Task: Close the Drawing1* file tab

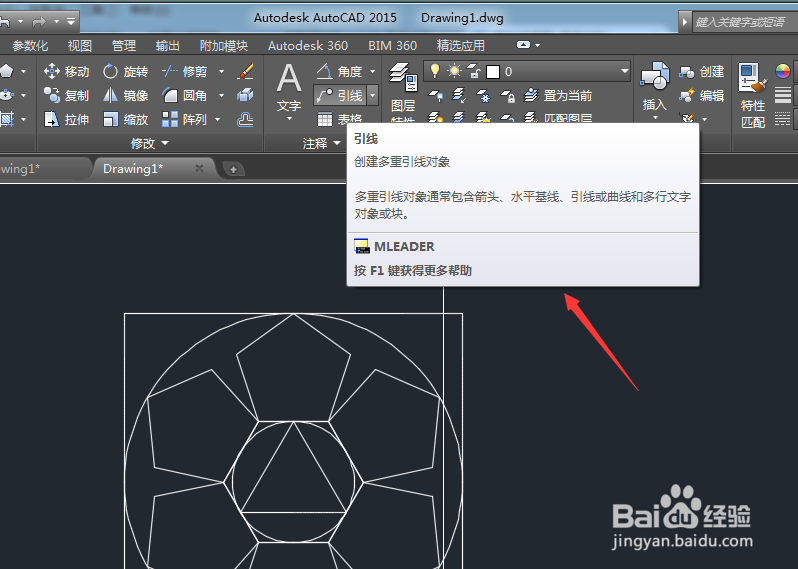Action: point(200,168)
